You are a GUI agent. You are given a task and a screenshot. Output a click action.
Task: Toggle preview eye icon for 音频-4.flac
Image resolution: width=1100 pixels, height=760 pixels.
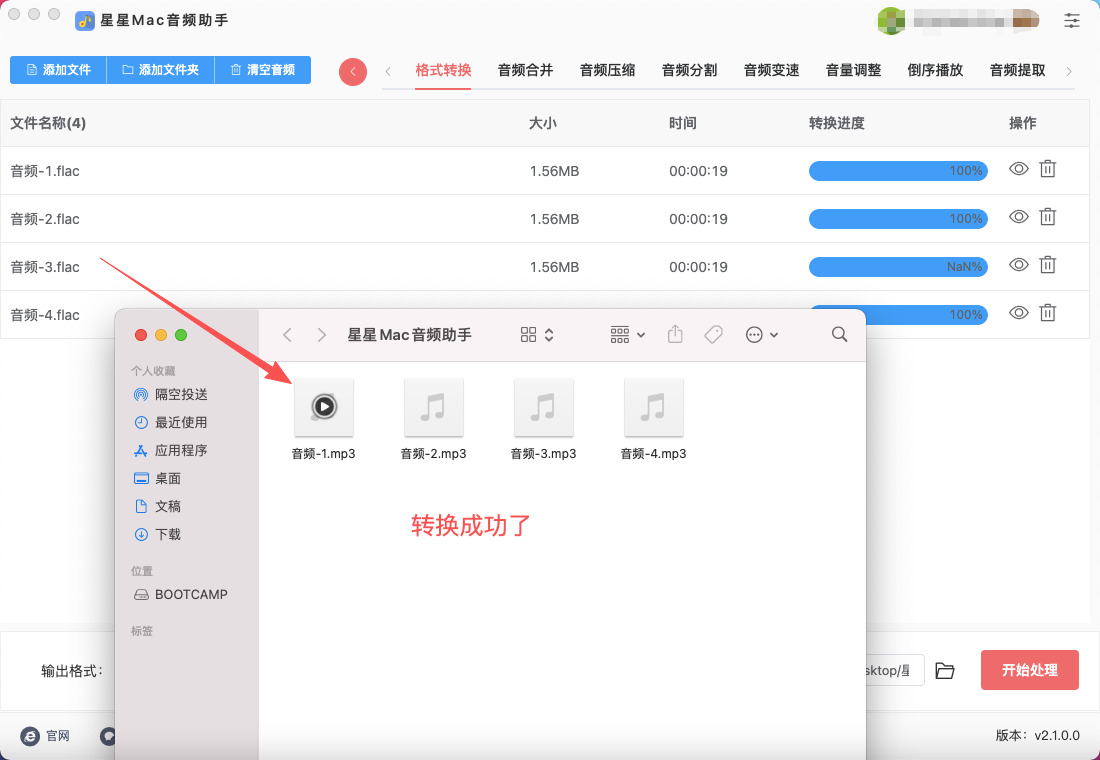coord(1019,313)
